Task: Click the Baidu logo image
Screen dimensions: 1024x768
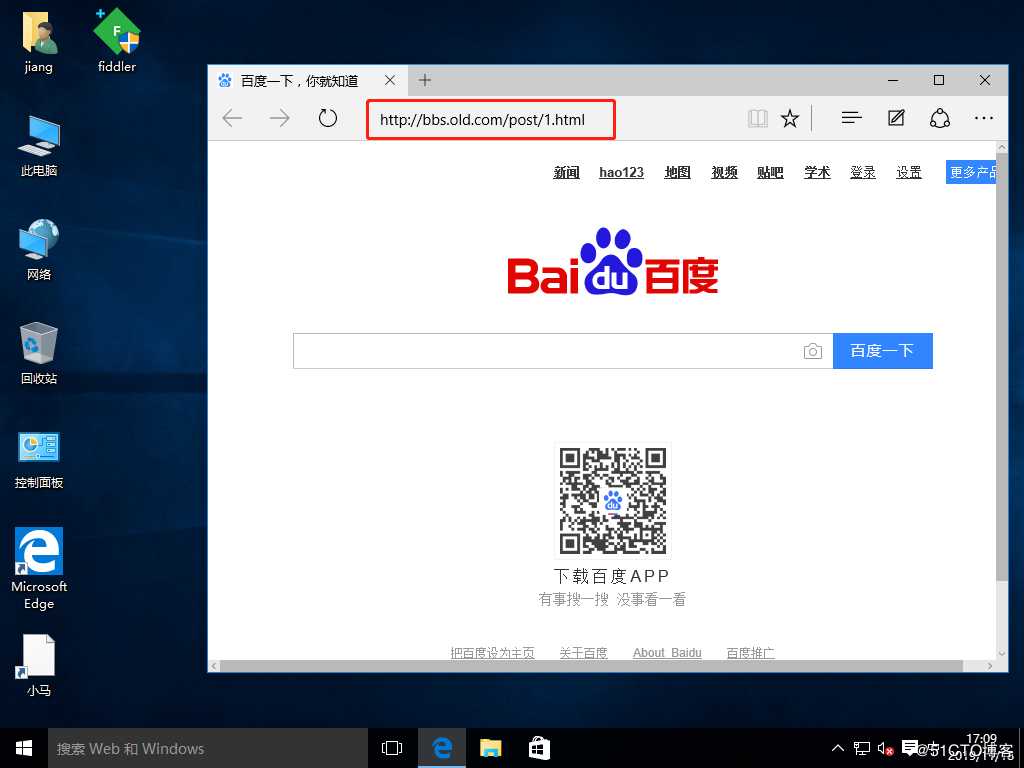Action: pos(613,262)
